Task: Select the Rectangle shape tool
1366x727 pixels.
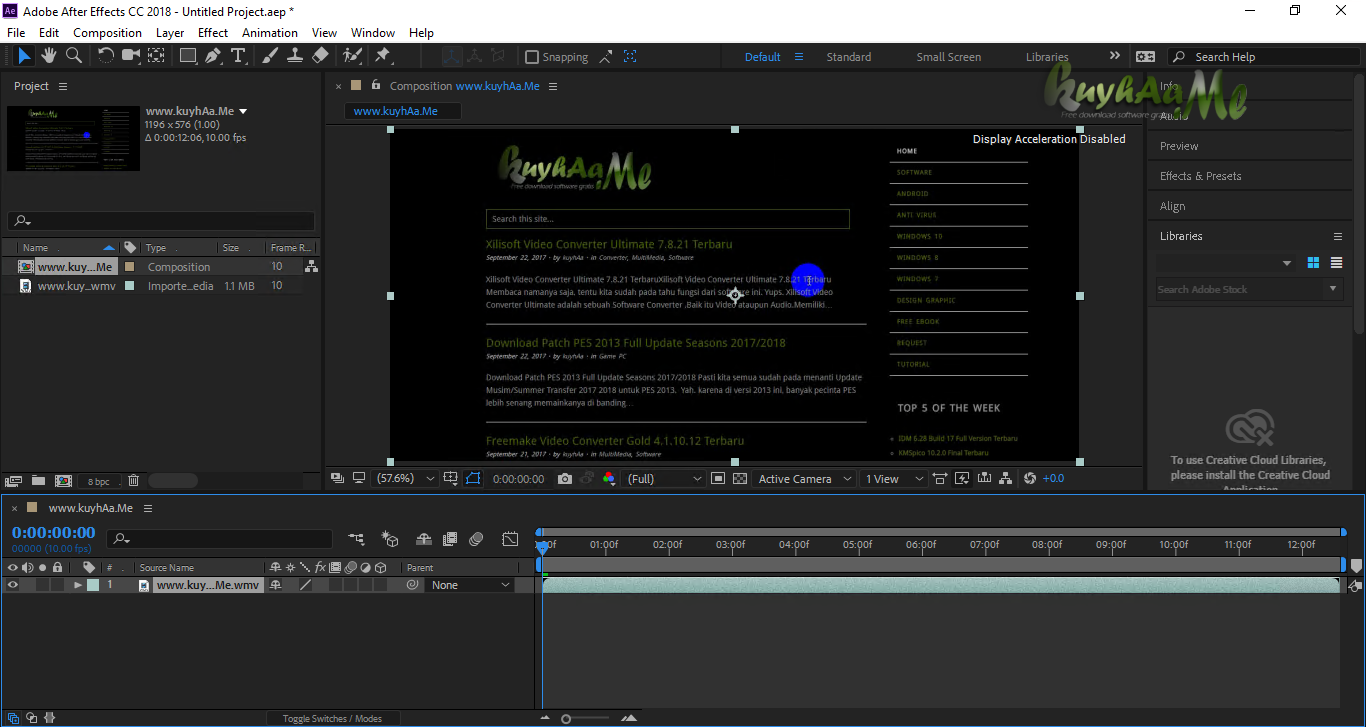Action: click(x=188, y=56)
